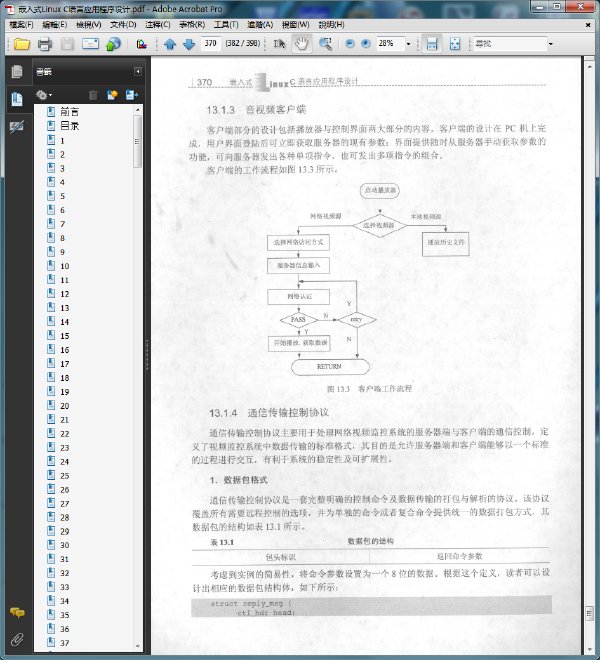600x660 pixels.
Task: Select bookmark 1 in the list
Action: pos(62,141)
